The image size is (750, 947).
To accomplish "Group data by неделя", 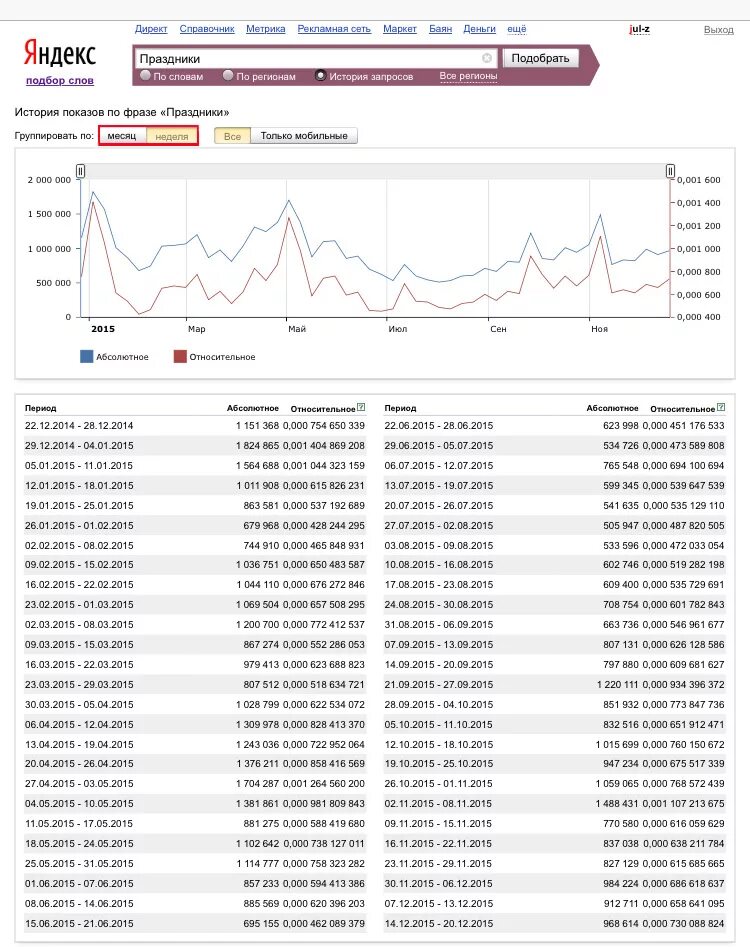I will [172, 136].
